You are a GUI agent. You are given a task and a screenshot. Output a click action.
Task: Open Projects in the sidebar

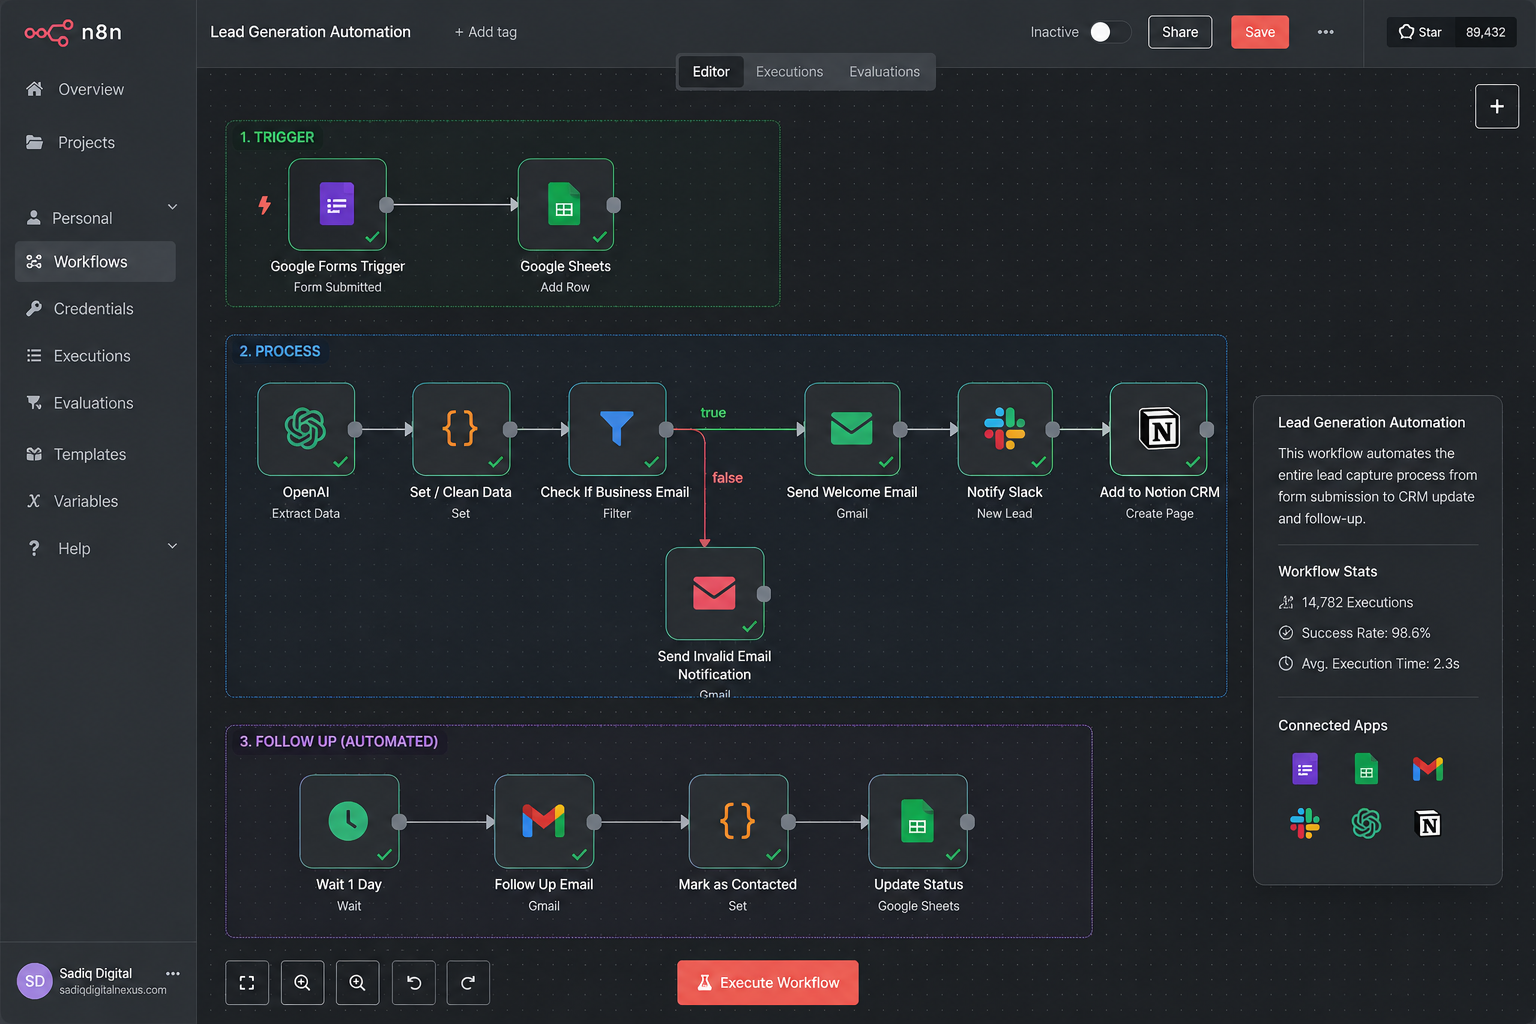pyautogui.click(x=86, y=142)
